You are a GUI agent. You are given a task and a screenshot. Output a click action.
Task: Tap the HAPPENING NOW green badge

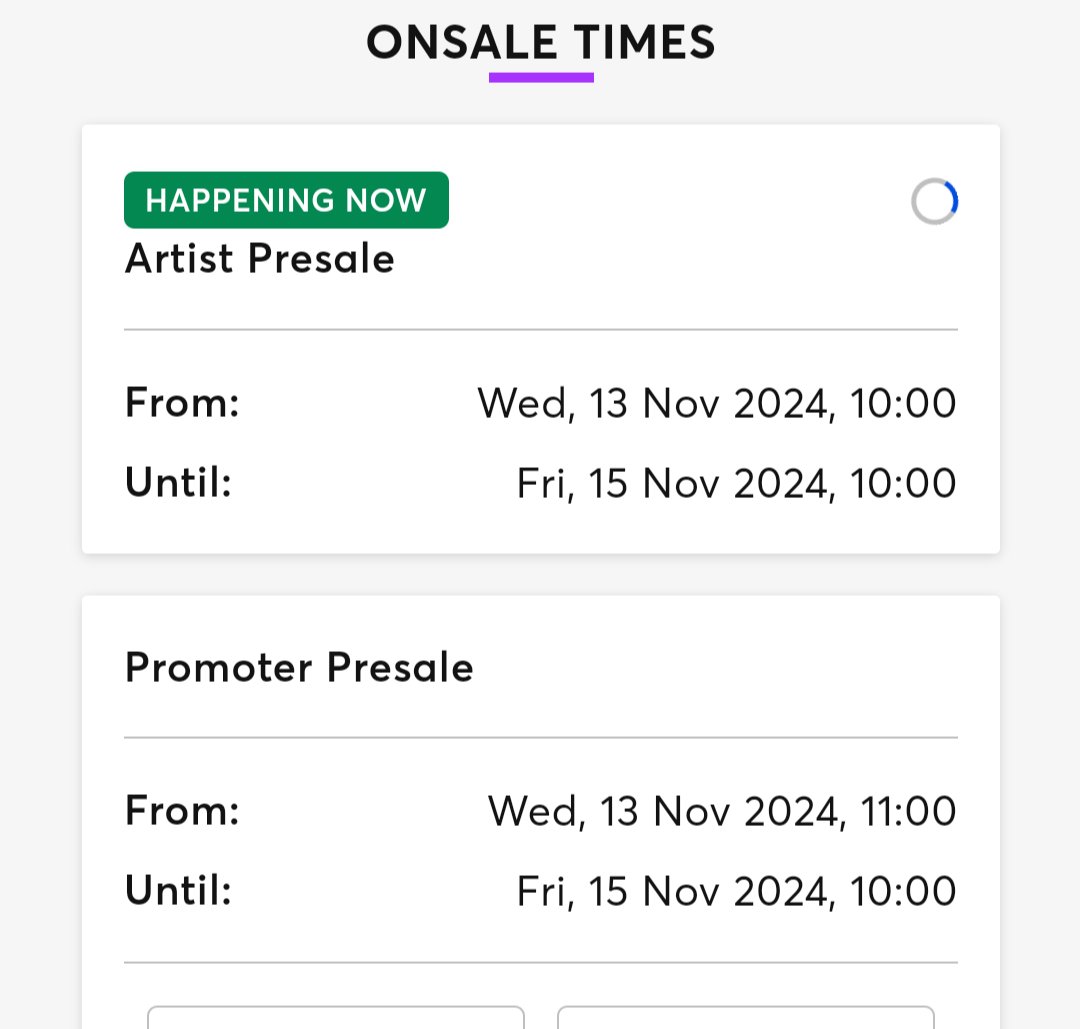286,200
